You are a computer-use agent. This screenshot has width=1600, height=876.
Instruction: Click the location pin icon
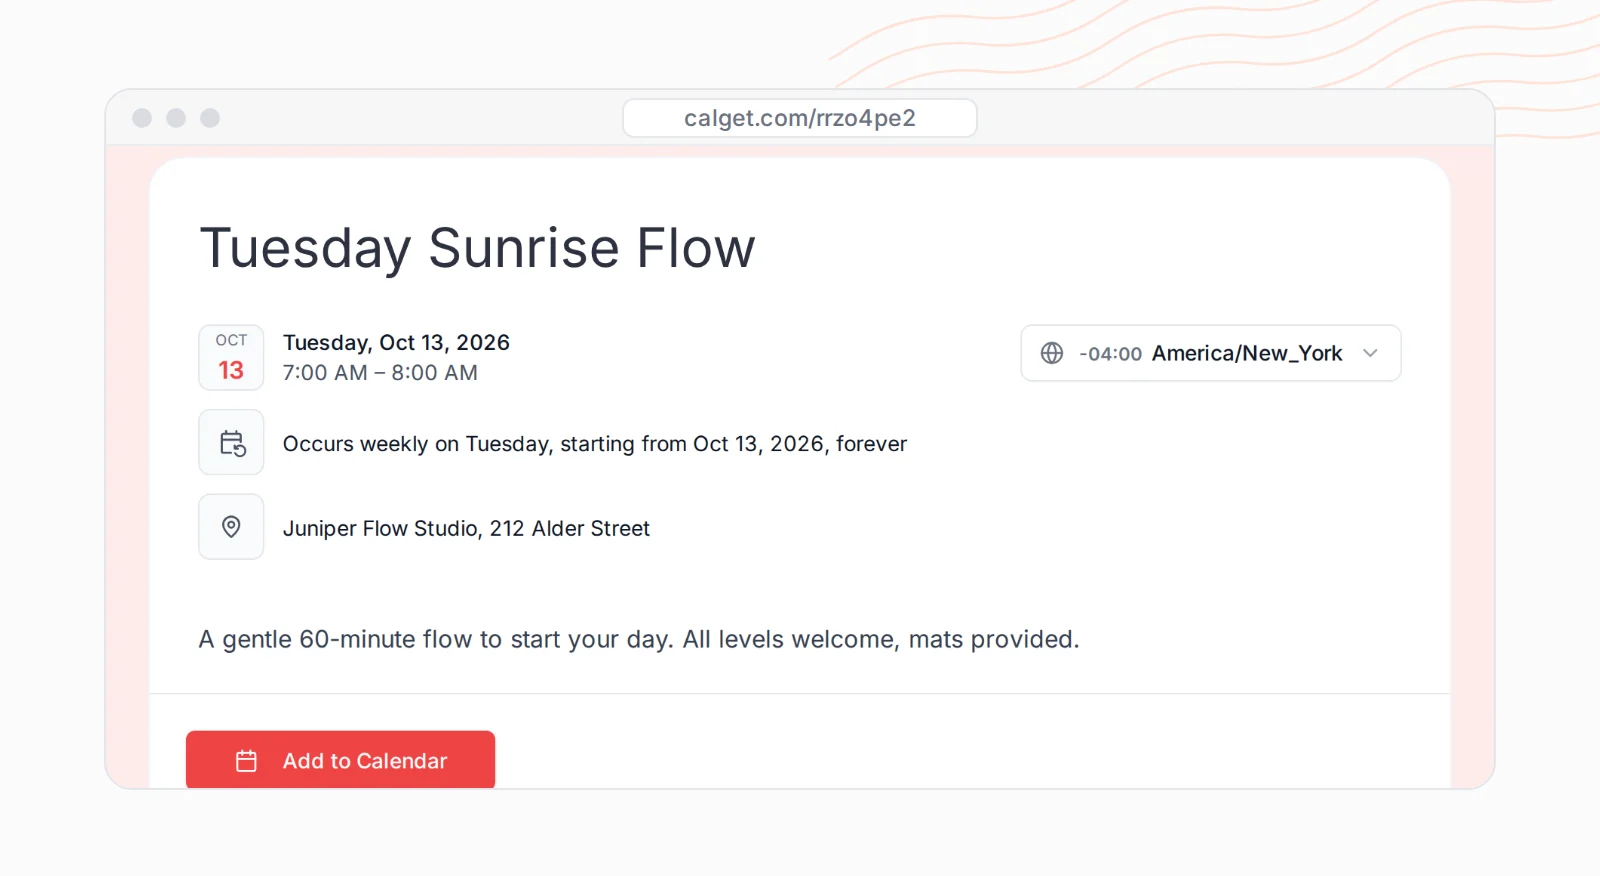231,527
